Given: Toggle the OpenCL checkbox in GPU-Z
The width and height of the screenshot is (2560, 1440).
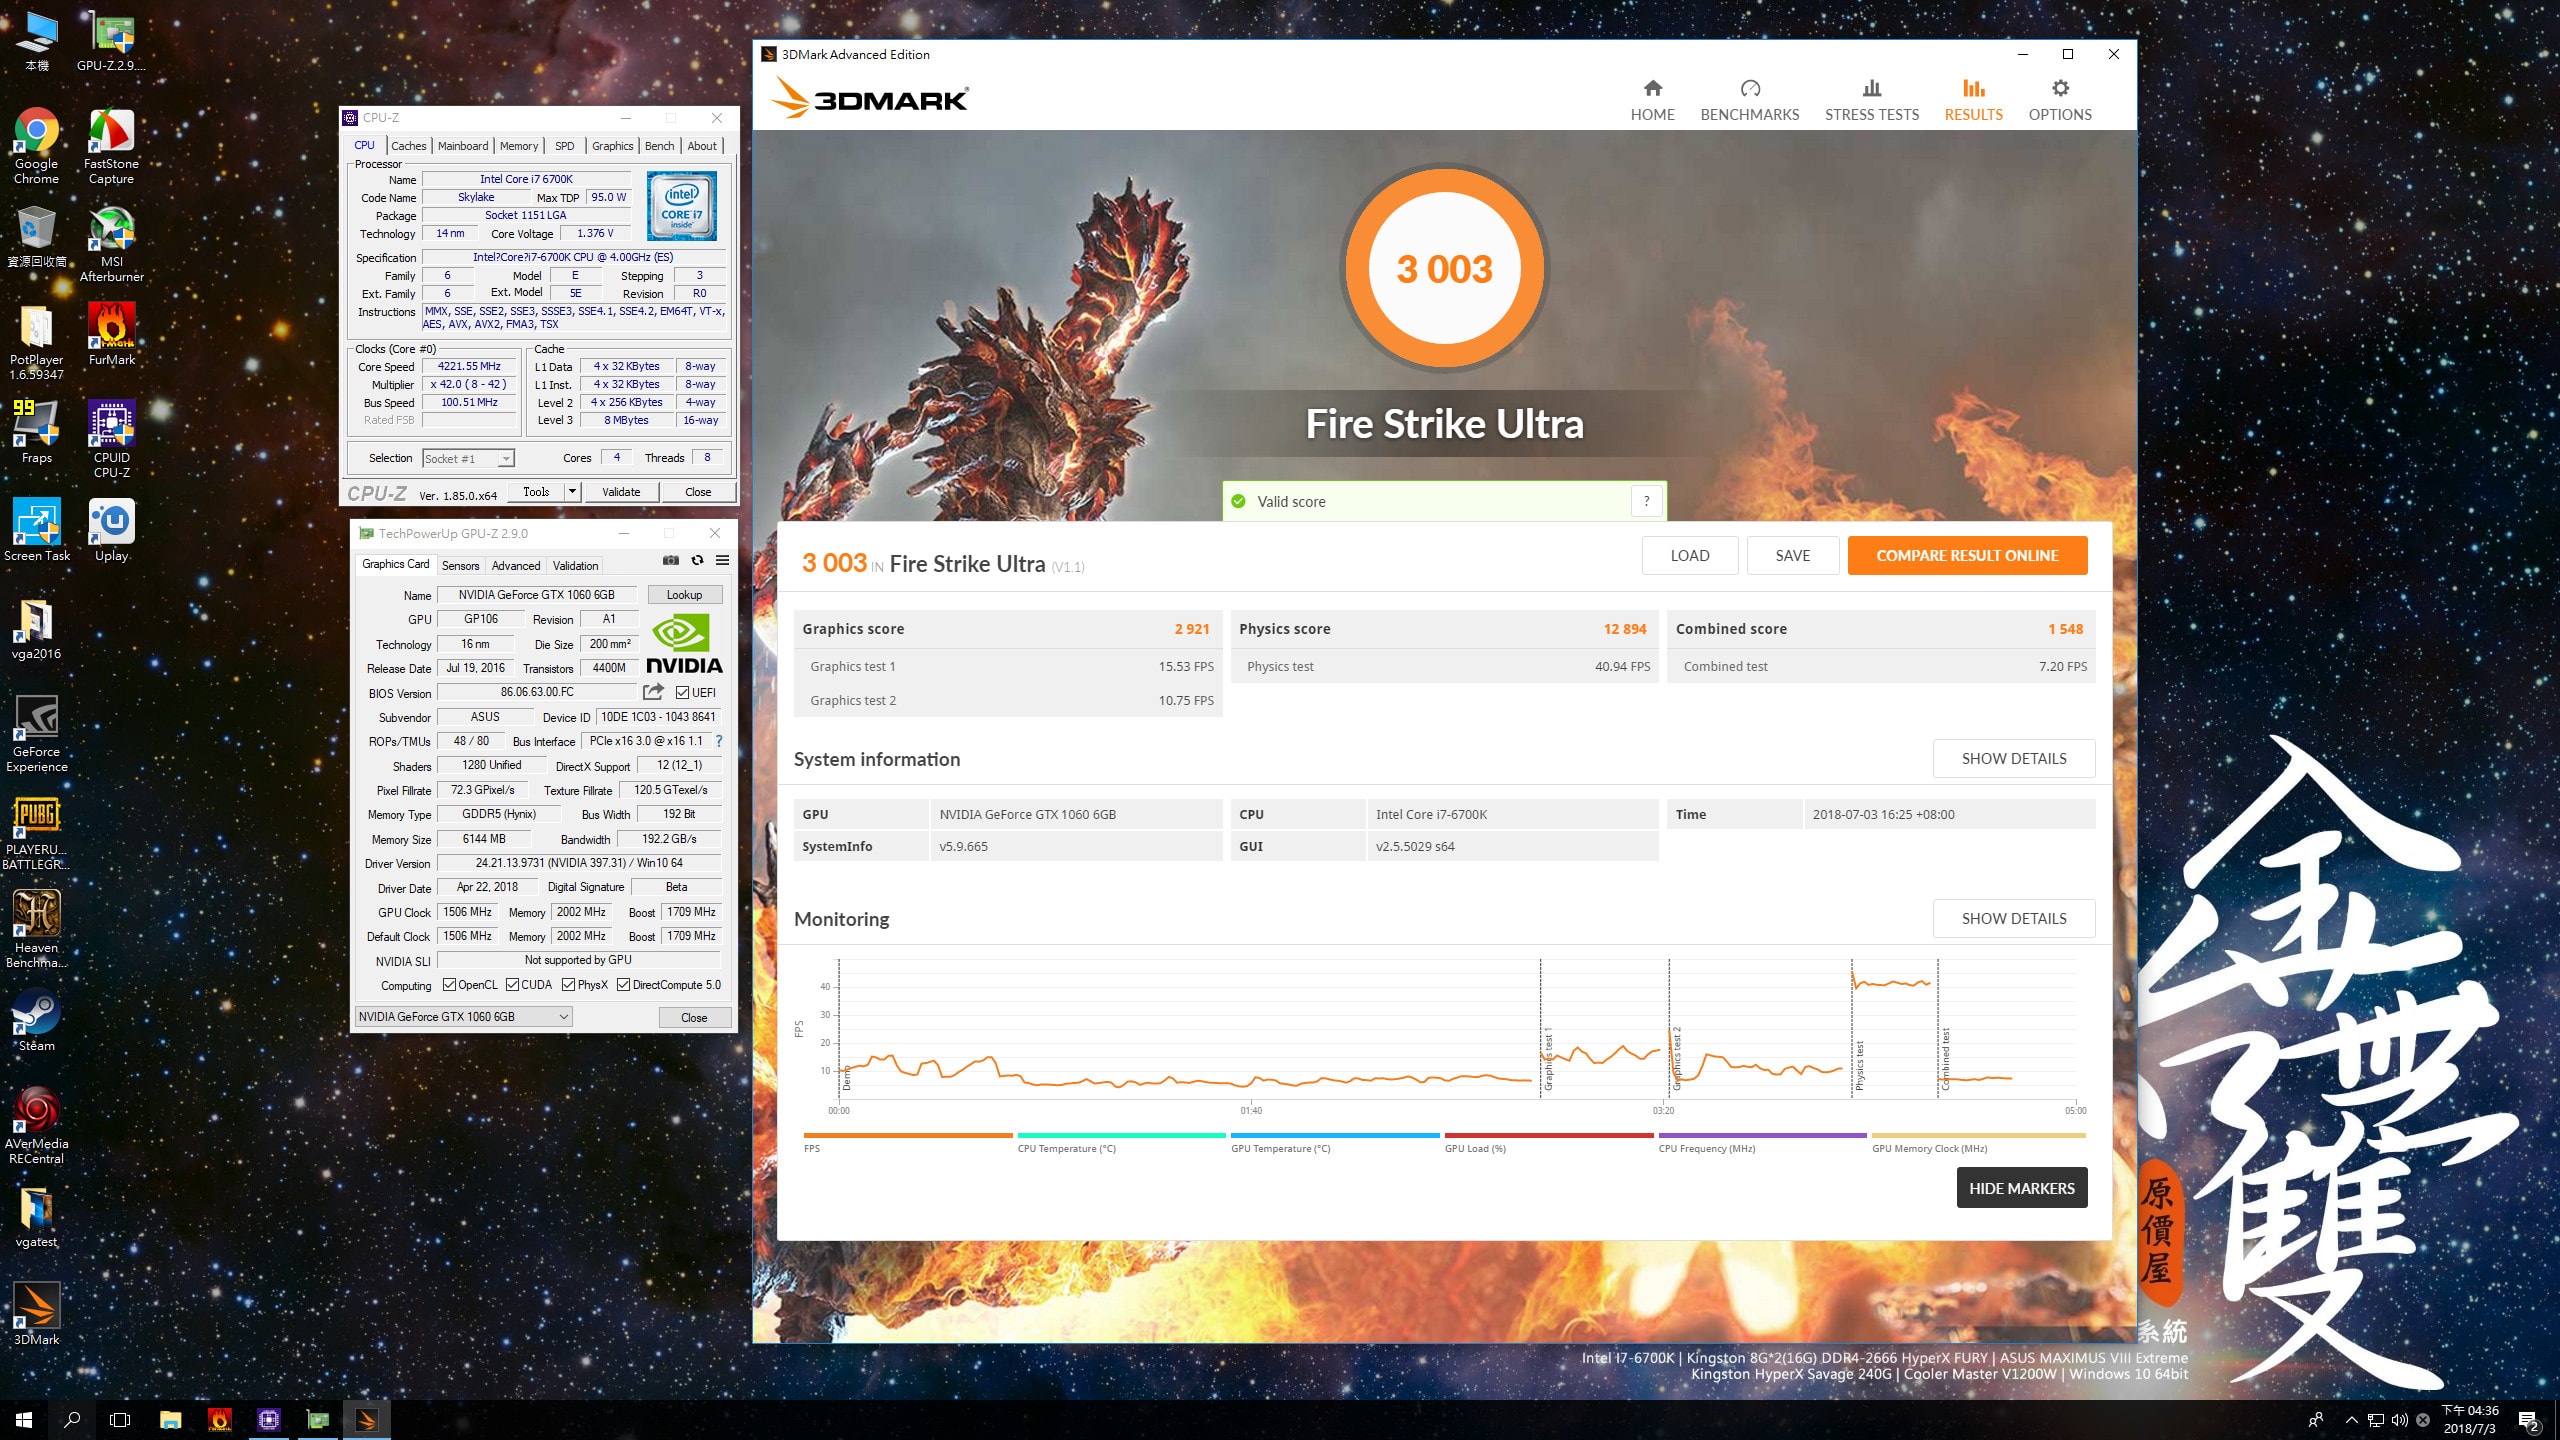Looking at the screenshot, I should click(x=449, y=985).
